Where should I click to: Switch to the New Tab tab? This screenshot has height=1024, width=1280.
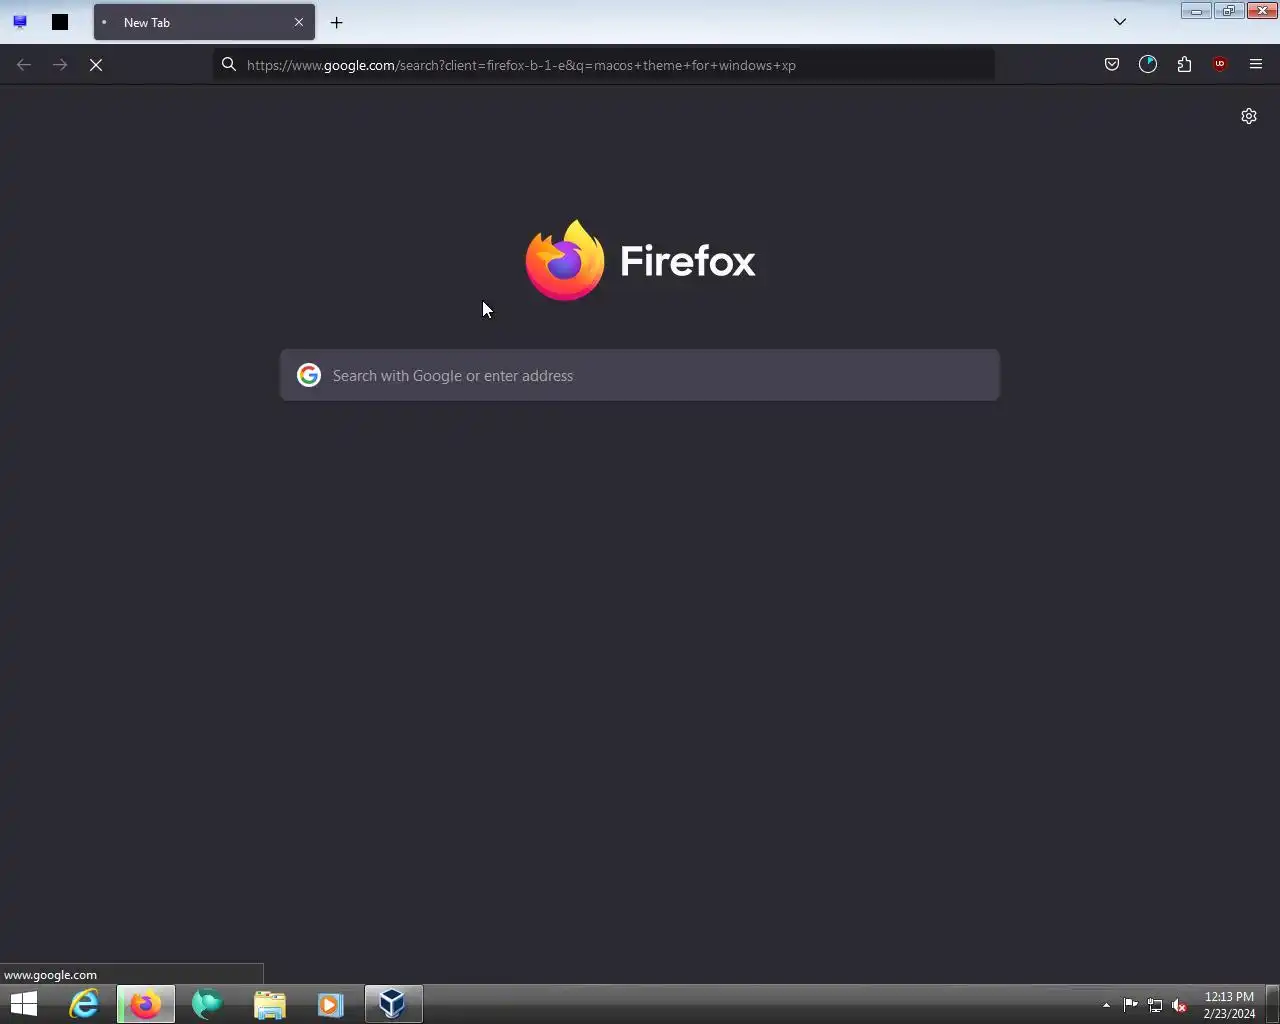click(x=204, y=22)
